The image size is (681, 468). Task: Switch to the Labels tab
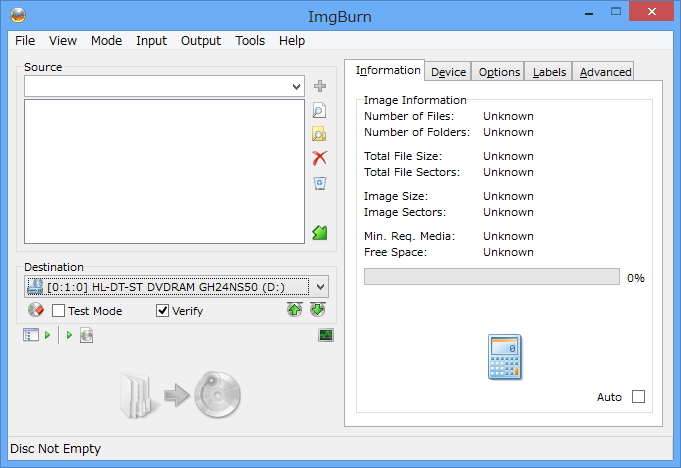click(x=549, y=72)
